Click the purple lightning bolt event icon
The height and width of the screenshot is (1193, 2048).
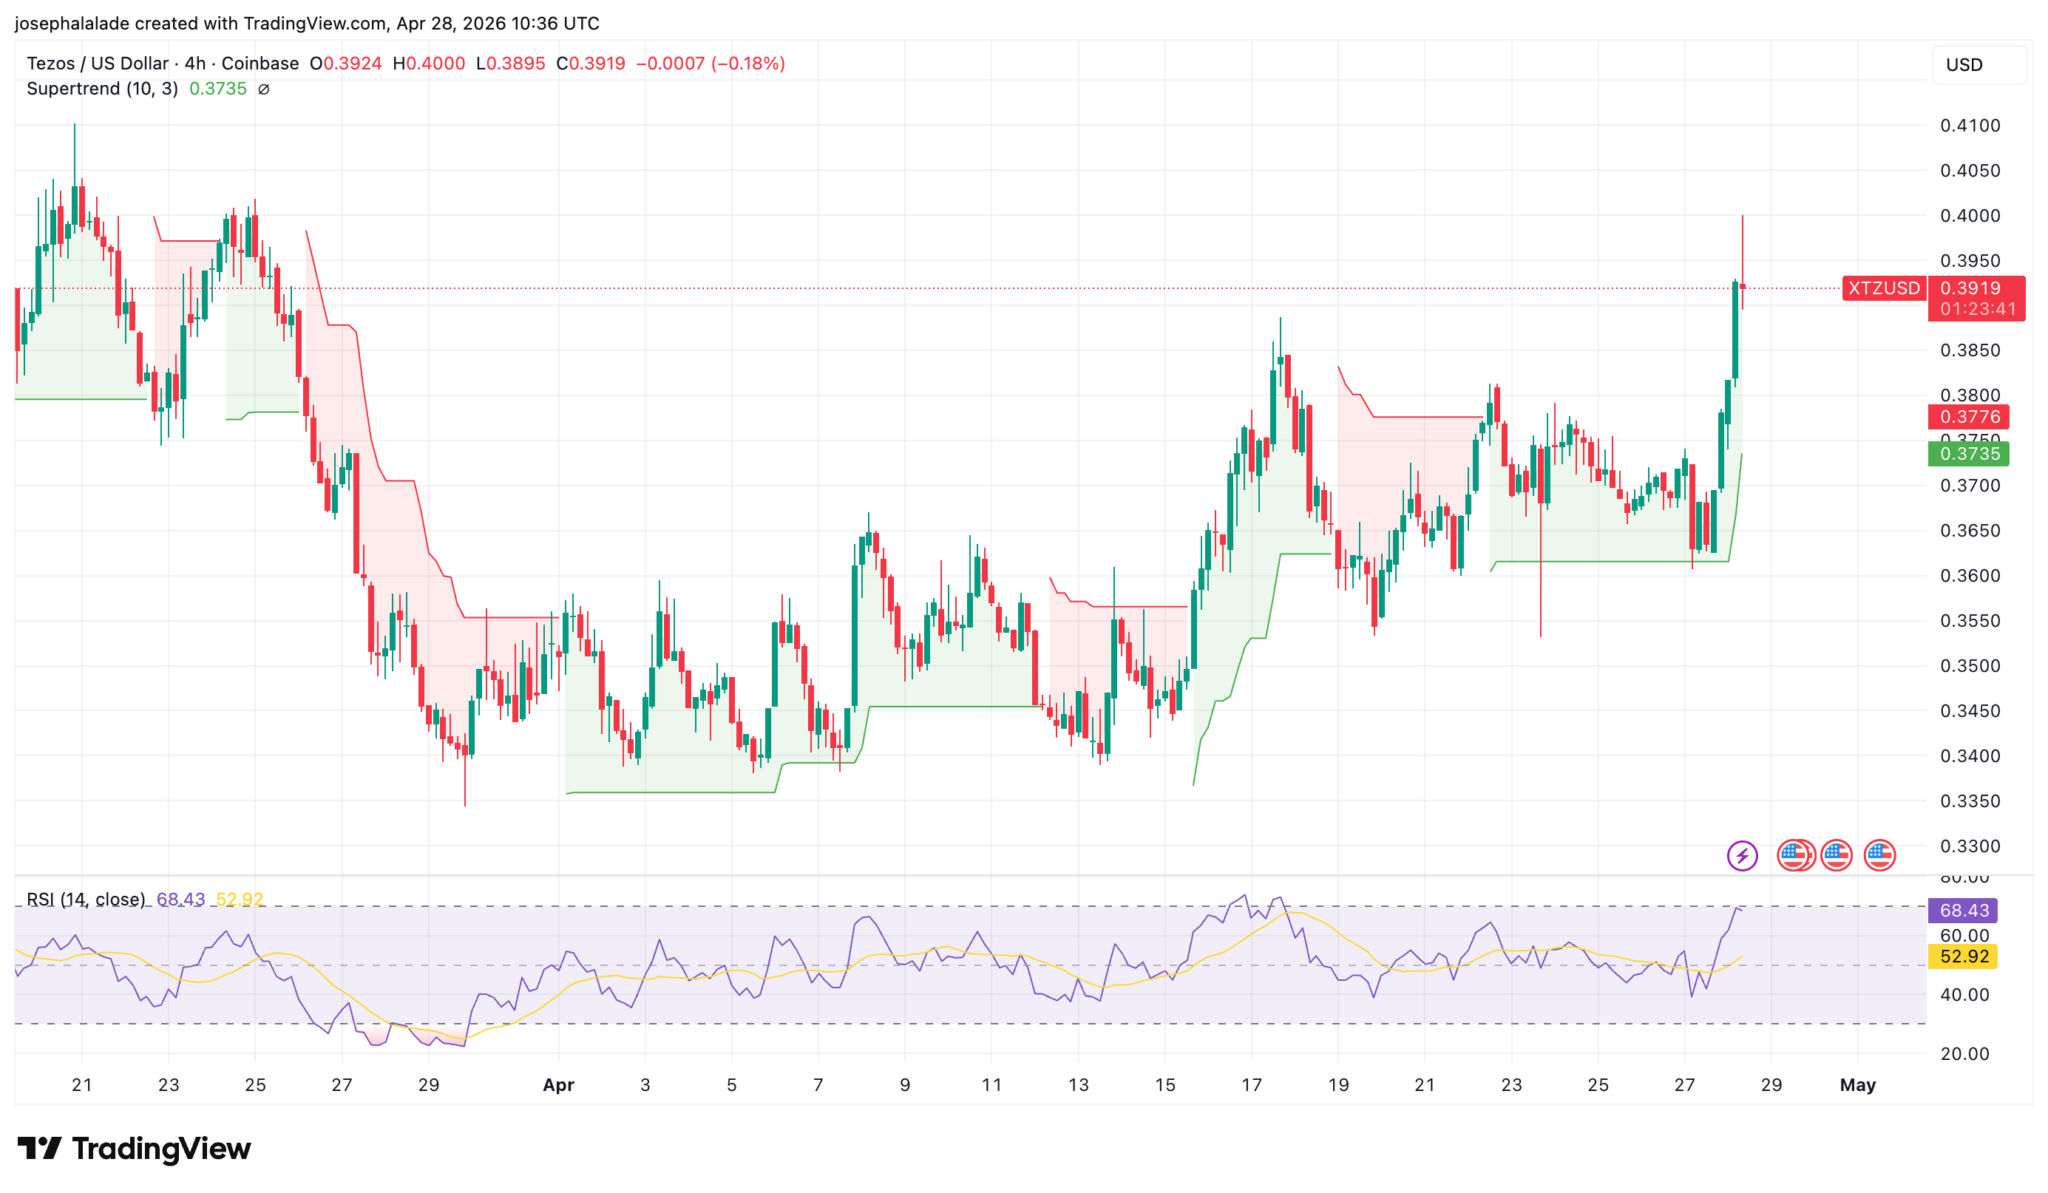click(1742, 855)
